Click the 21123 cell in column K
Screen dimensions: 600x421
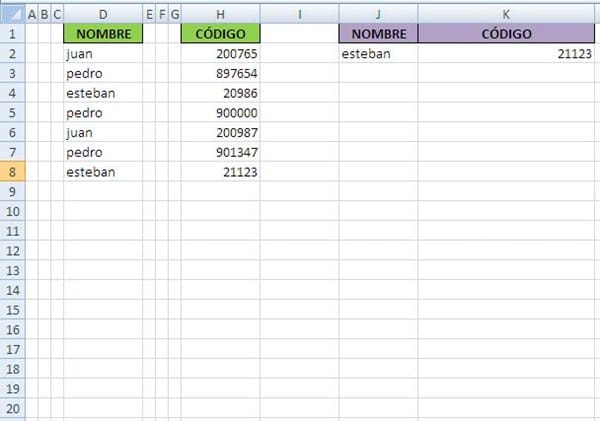tap(509, 54)
